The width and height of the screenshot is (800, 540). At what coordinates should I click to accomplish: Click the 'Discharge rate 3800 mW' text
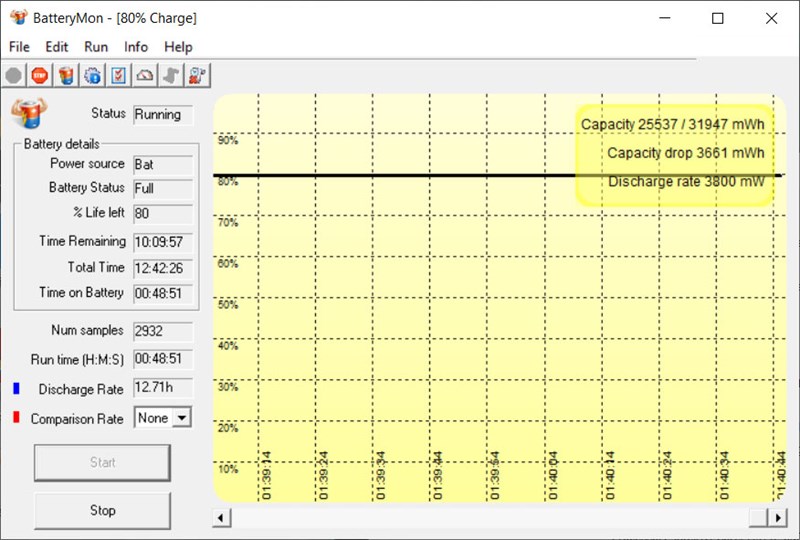tap(686, 182)
